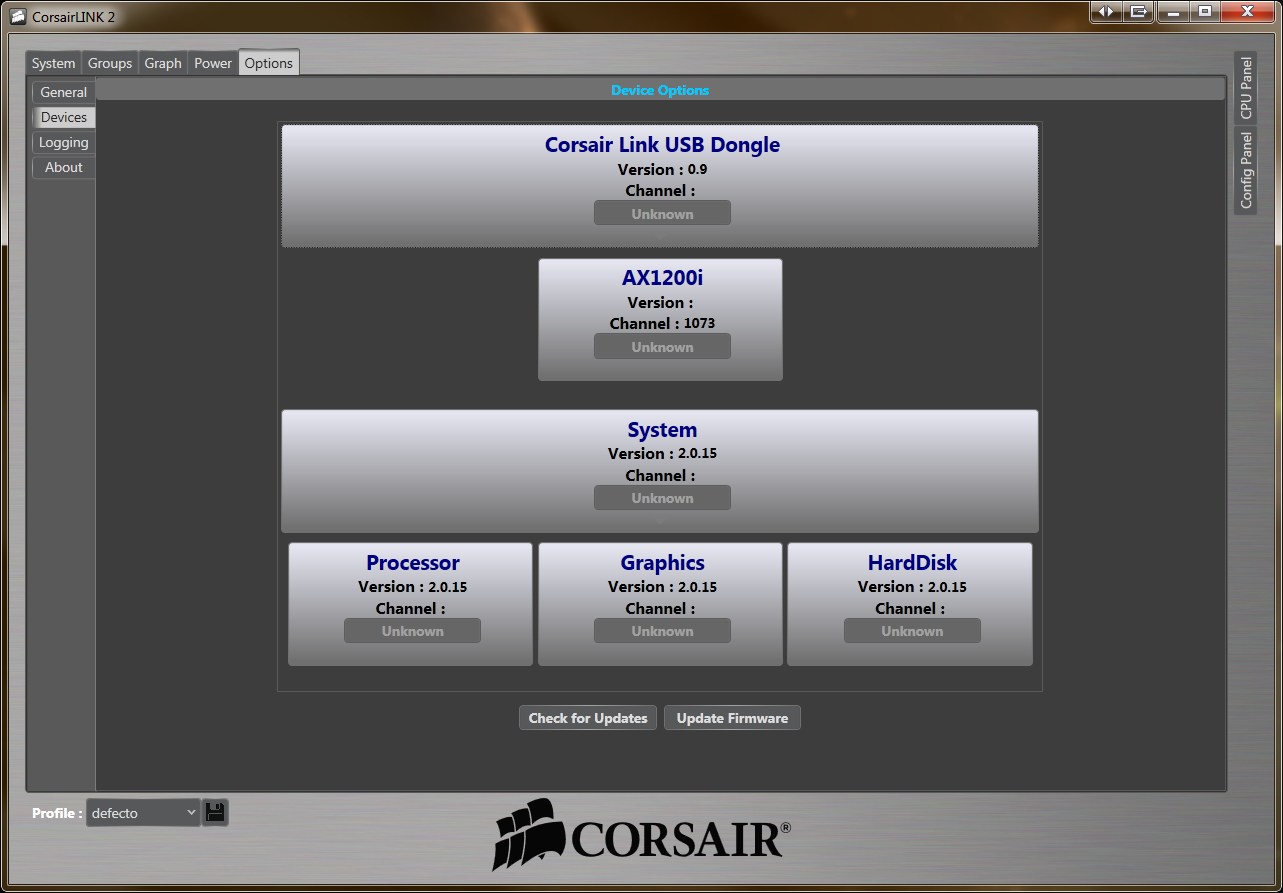Screen dimensions: 1283x893
Task: Click the Update Firmware button
Action: point(732,718)
